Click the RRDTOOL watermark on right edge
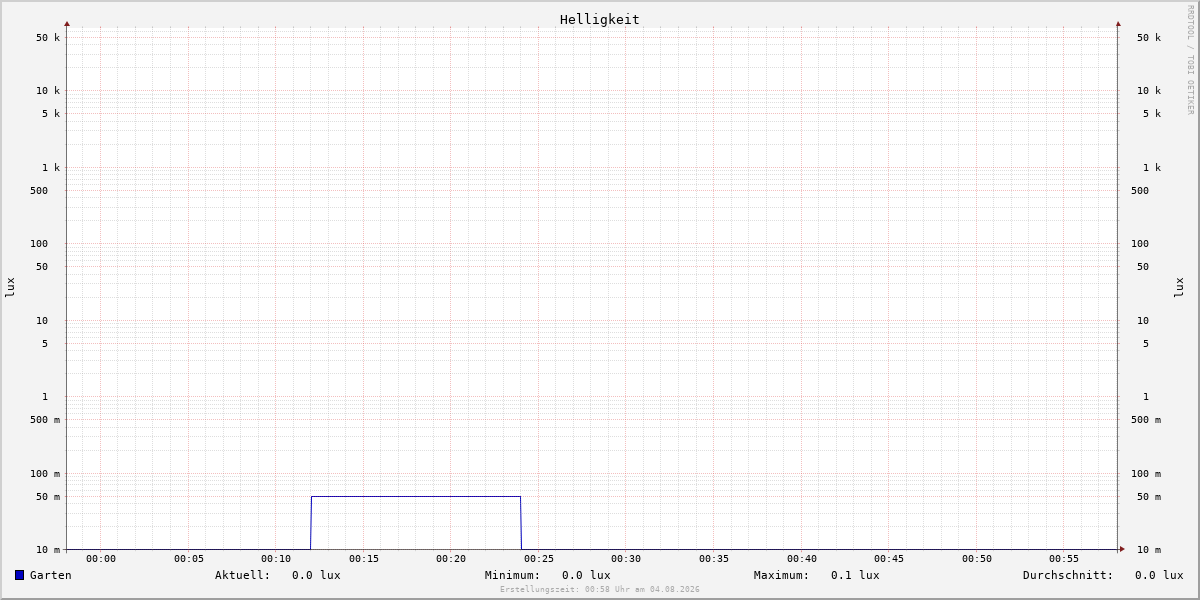 pos(1190,59)
